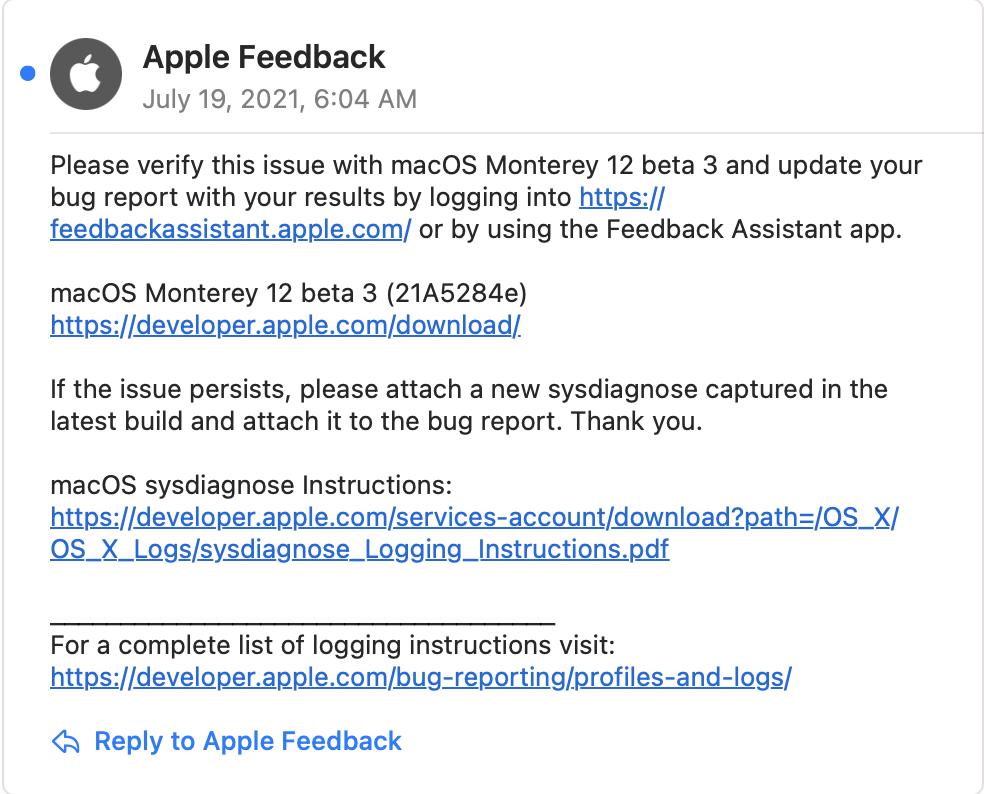Open the bug-reporting/profiles-and-logs/ link

point(421,677)
